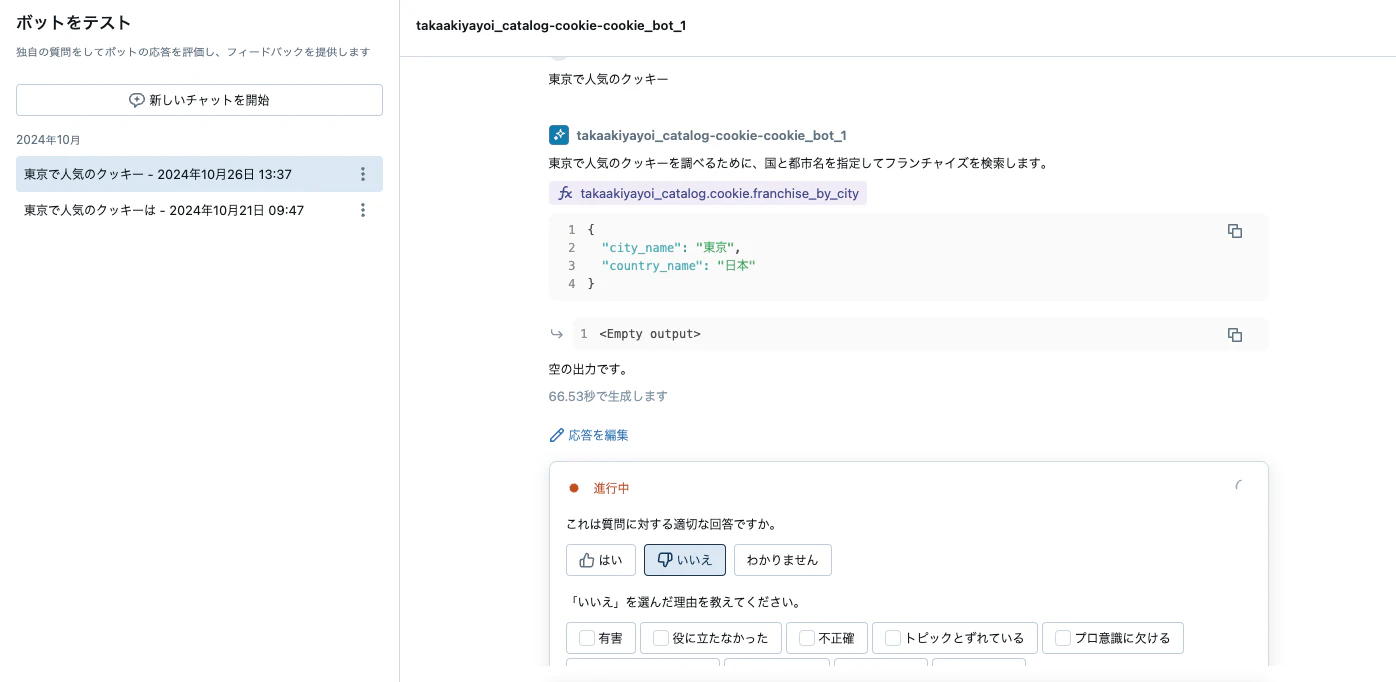Open the kebab menu on the October 21 chat

tap(363, 210)
